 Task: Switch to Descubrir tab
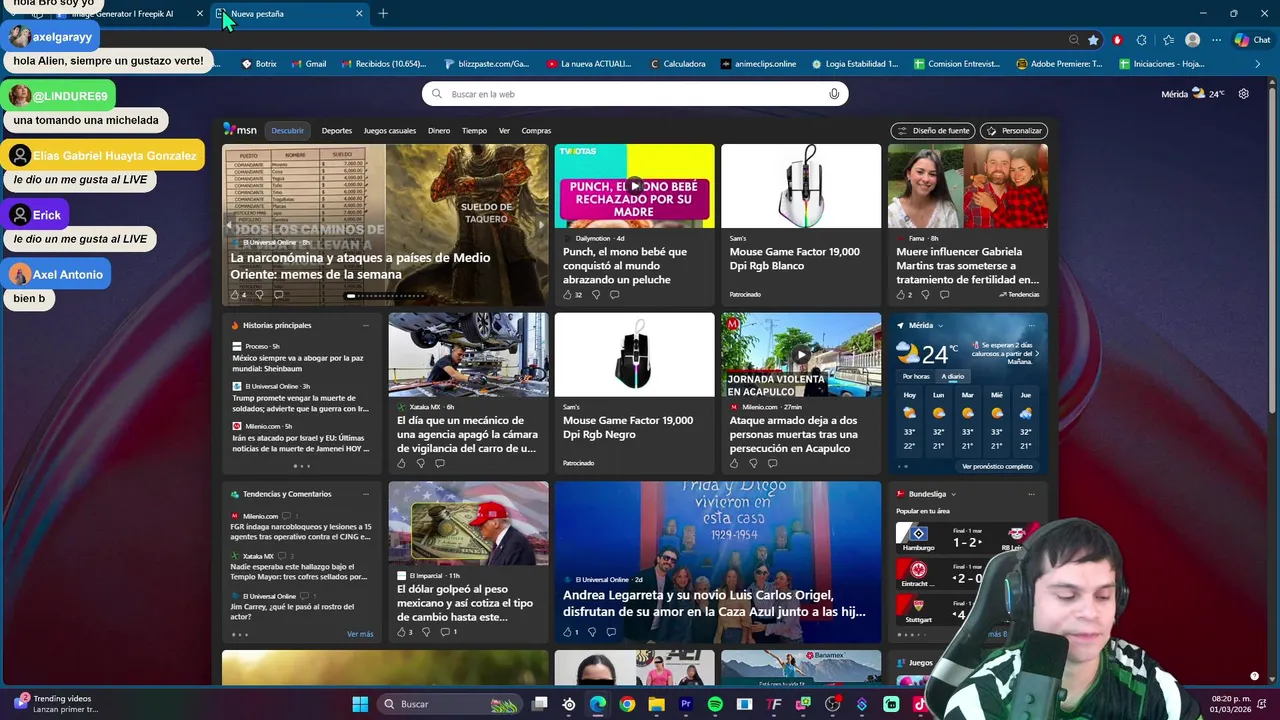[x=287, y=130]
